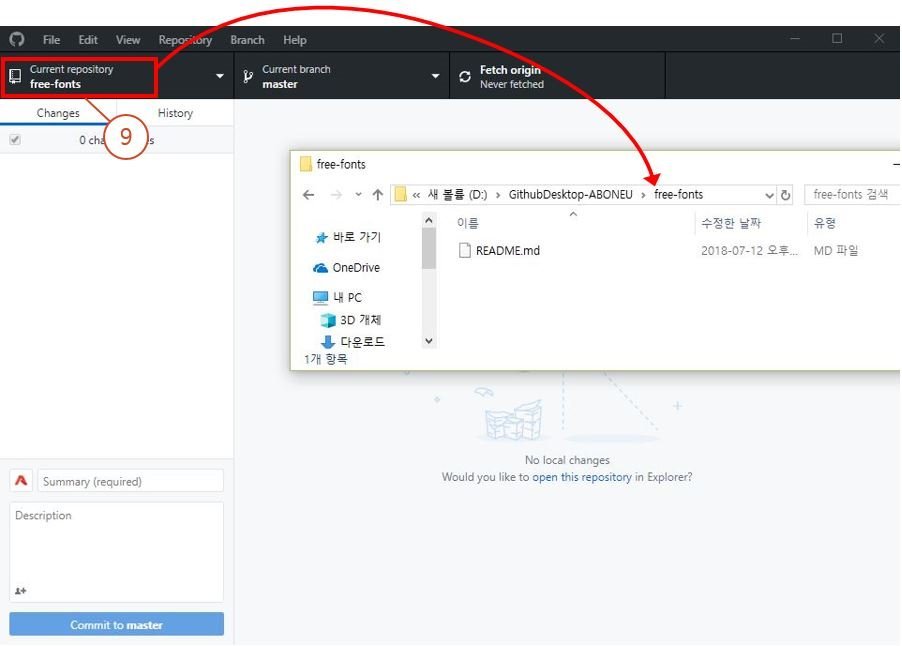
Task: Click the folder icon in address bar
Action: [400, 194]
